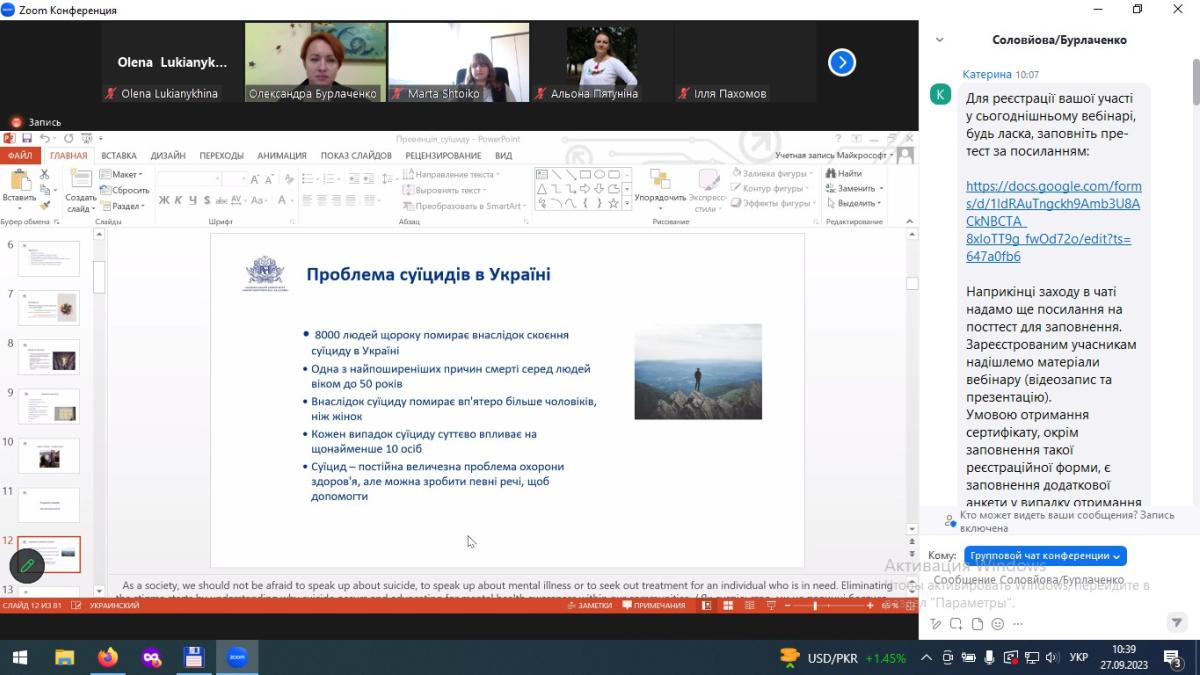
Task: Switch to the ДИЗАЙН ribbon tab
Action: click(168, 156)
